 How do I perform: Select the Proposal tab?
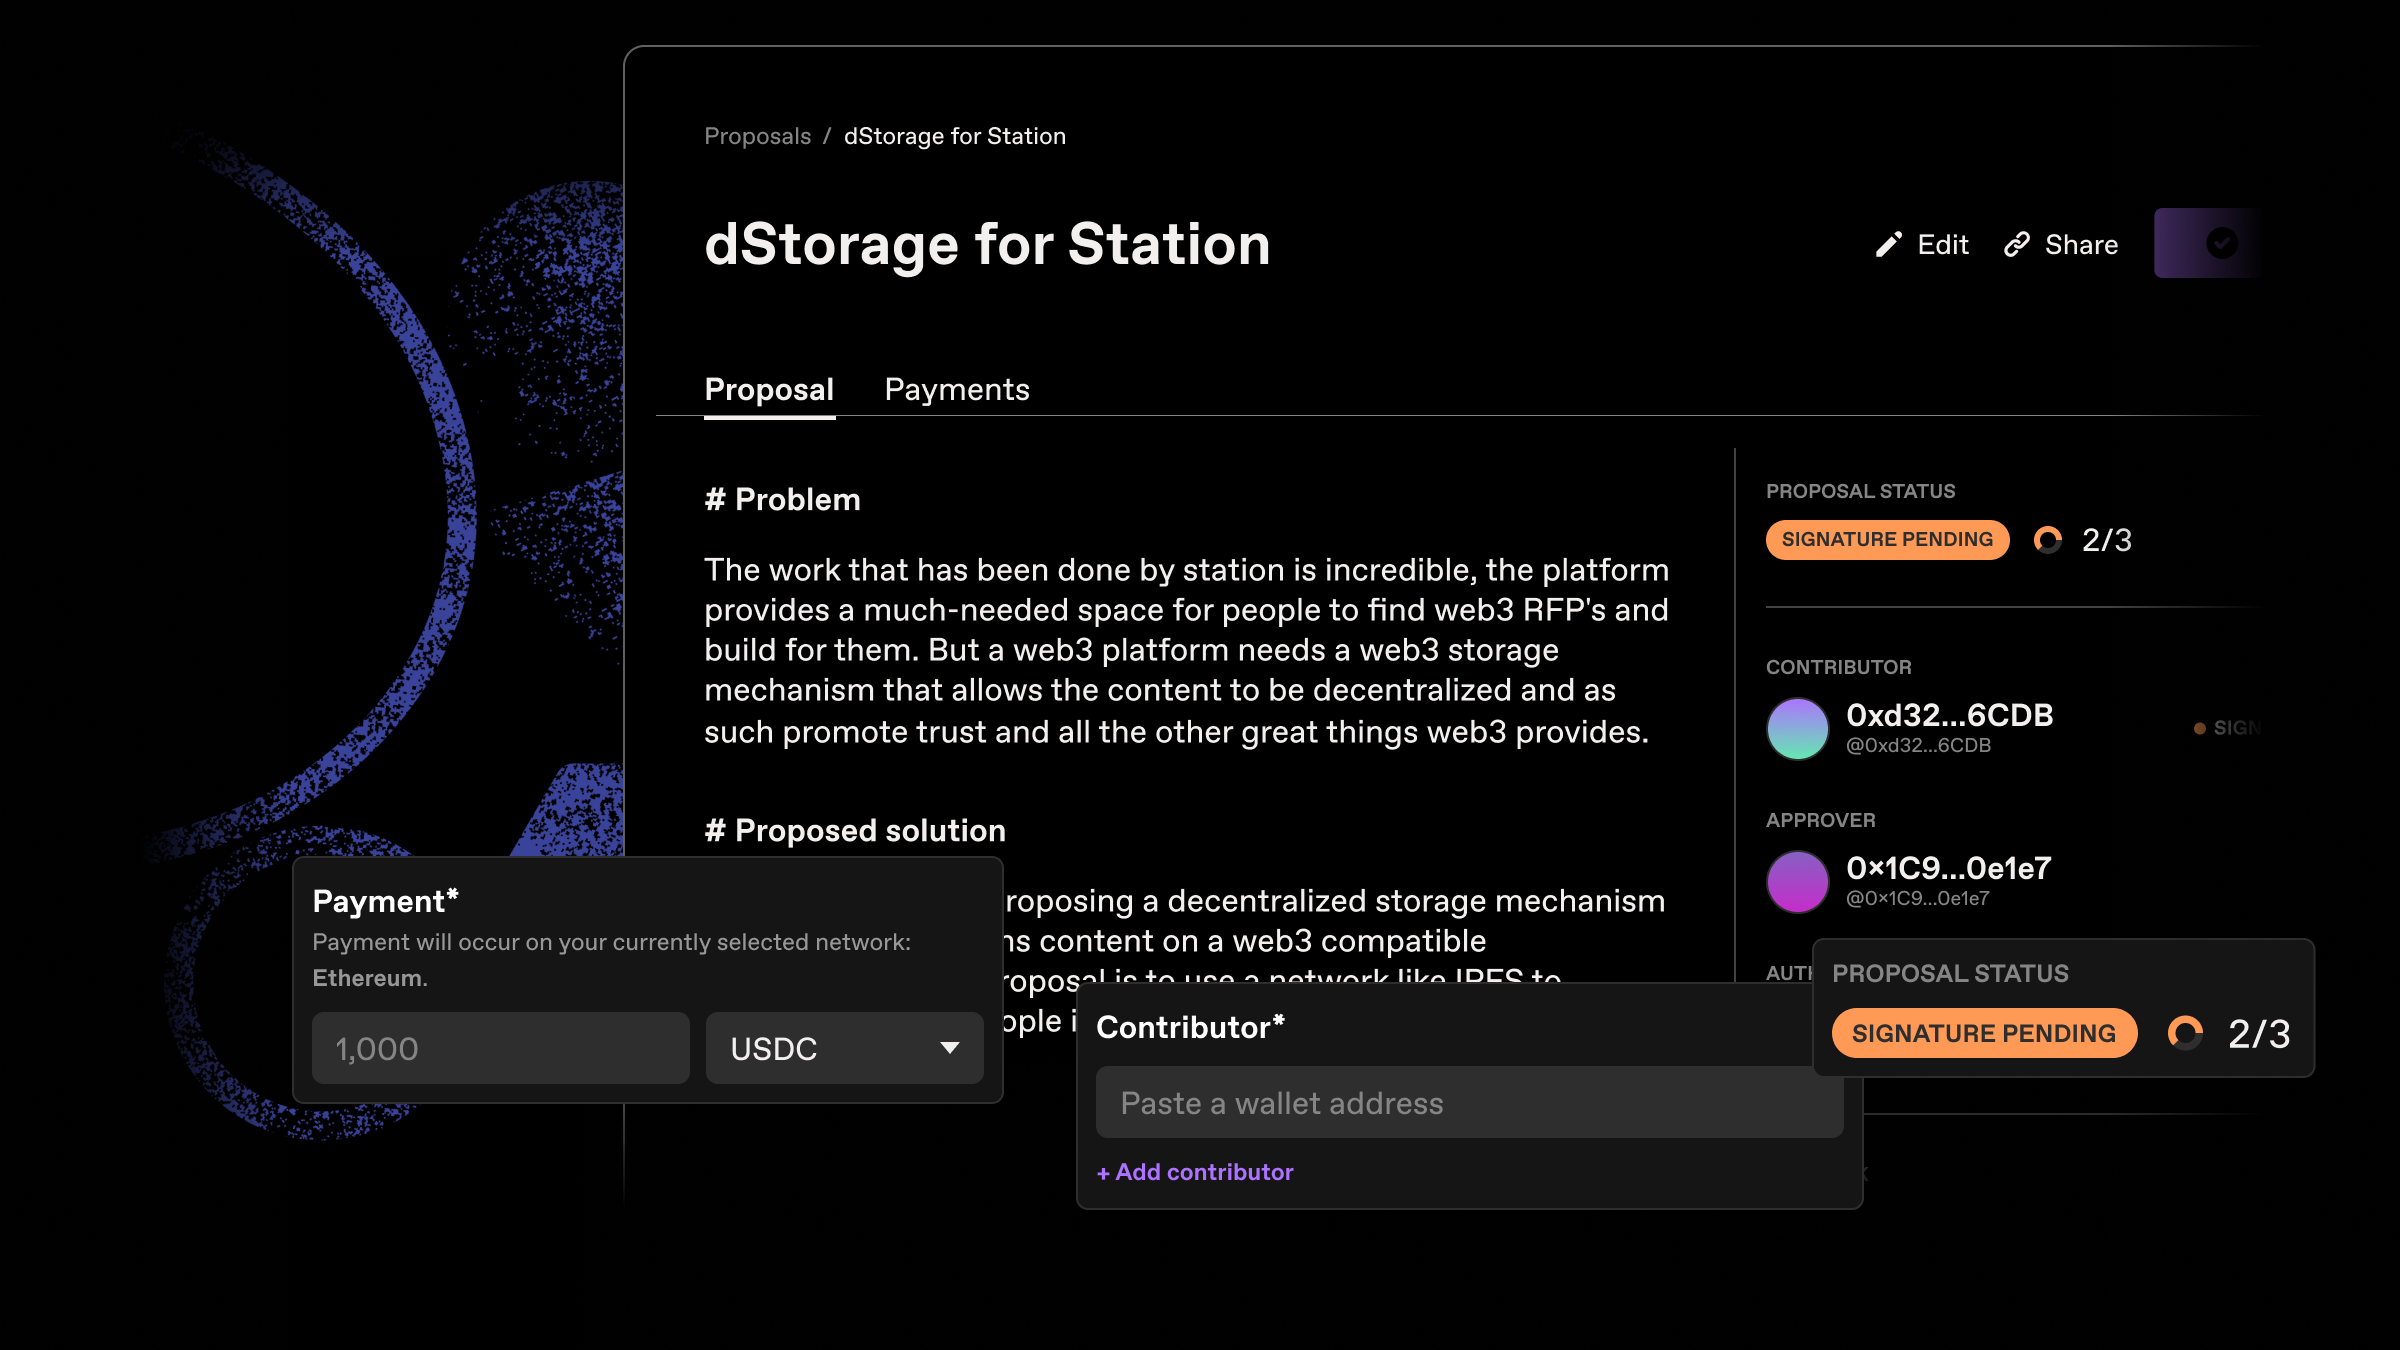click(768, 389)
